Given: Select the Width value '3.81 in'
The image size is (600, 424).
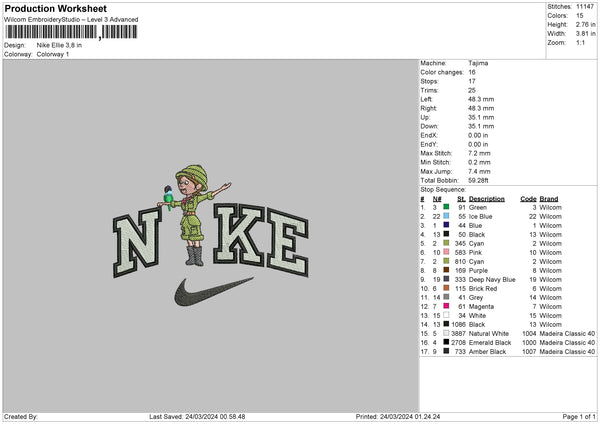Looking at the screenshot, I should [585, 34].
